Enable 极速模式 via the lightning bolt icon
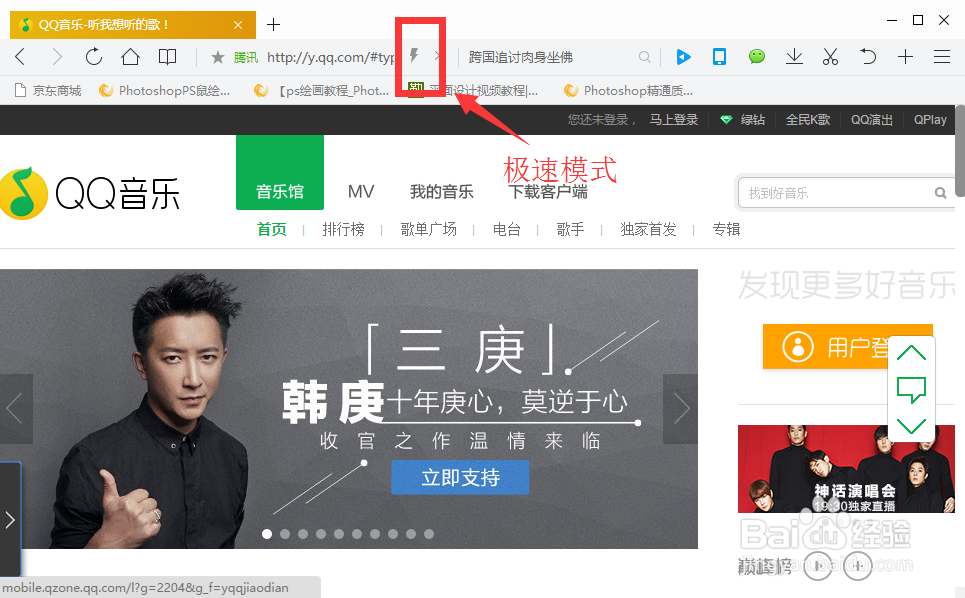 tap(413, 56)
